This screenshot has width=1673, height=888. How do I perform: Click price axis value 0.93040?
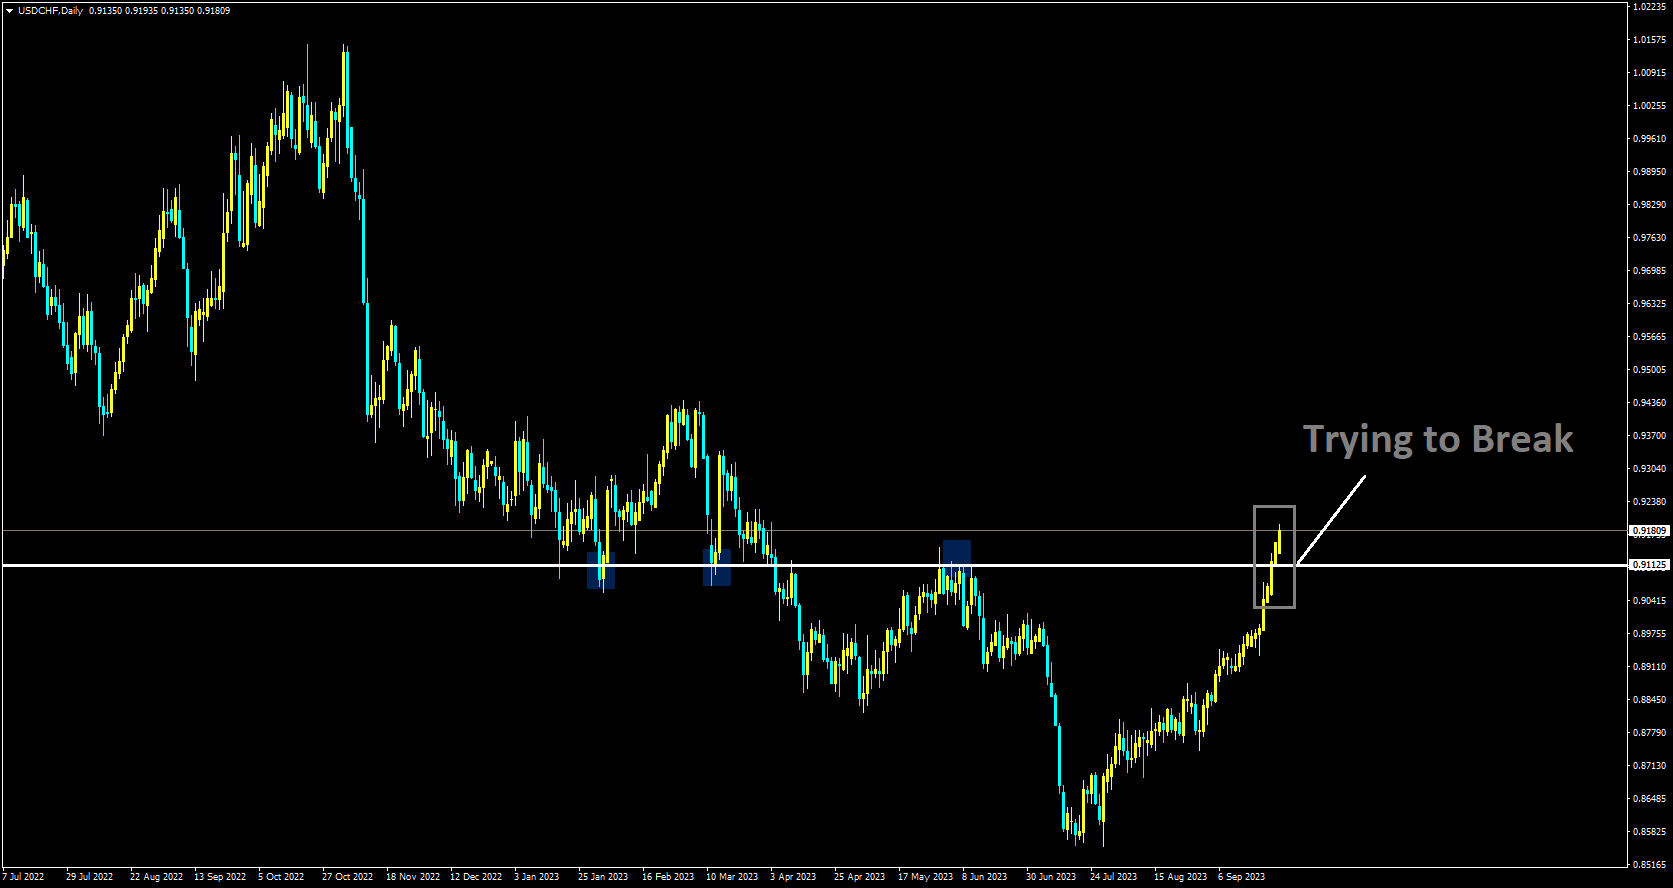click(1650, 469)
